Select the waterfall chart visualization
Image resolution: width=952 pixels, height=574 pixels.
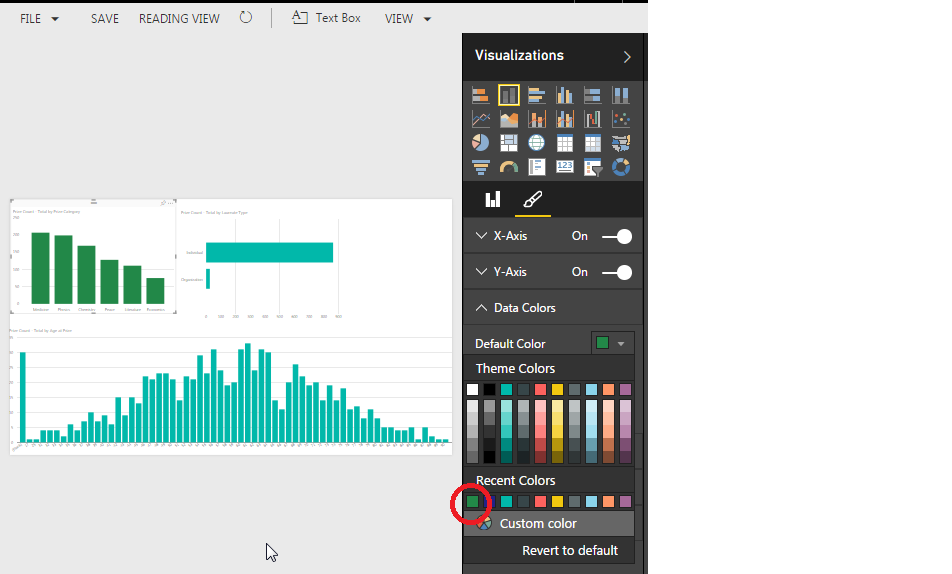tap(593, 119)
